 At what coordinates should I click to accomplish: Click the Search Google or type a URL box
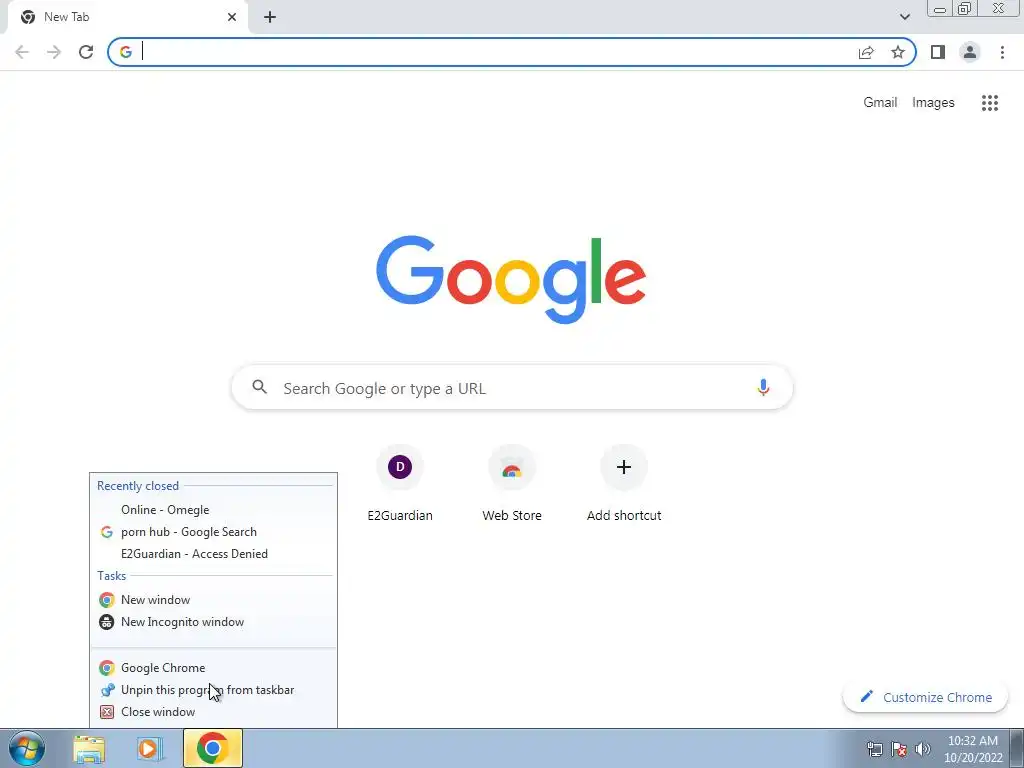(512, 388)
